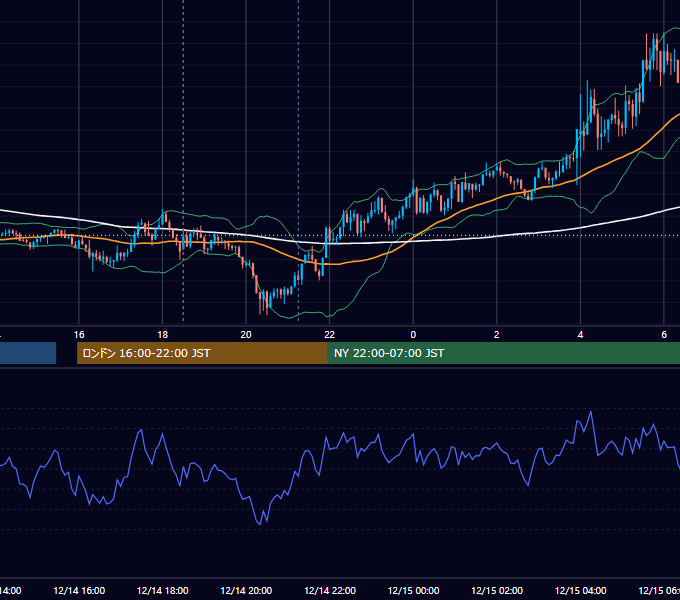The height and width of the screenshot is (600, 680).
Task: Click the 12/15 04:00 date label
Action: [x=581, y=590]
